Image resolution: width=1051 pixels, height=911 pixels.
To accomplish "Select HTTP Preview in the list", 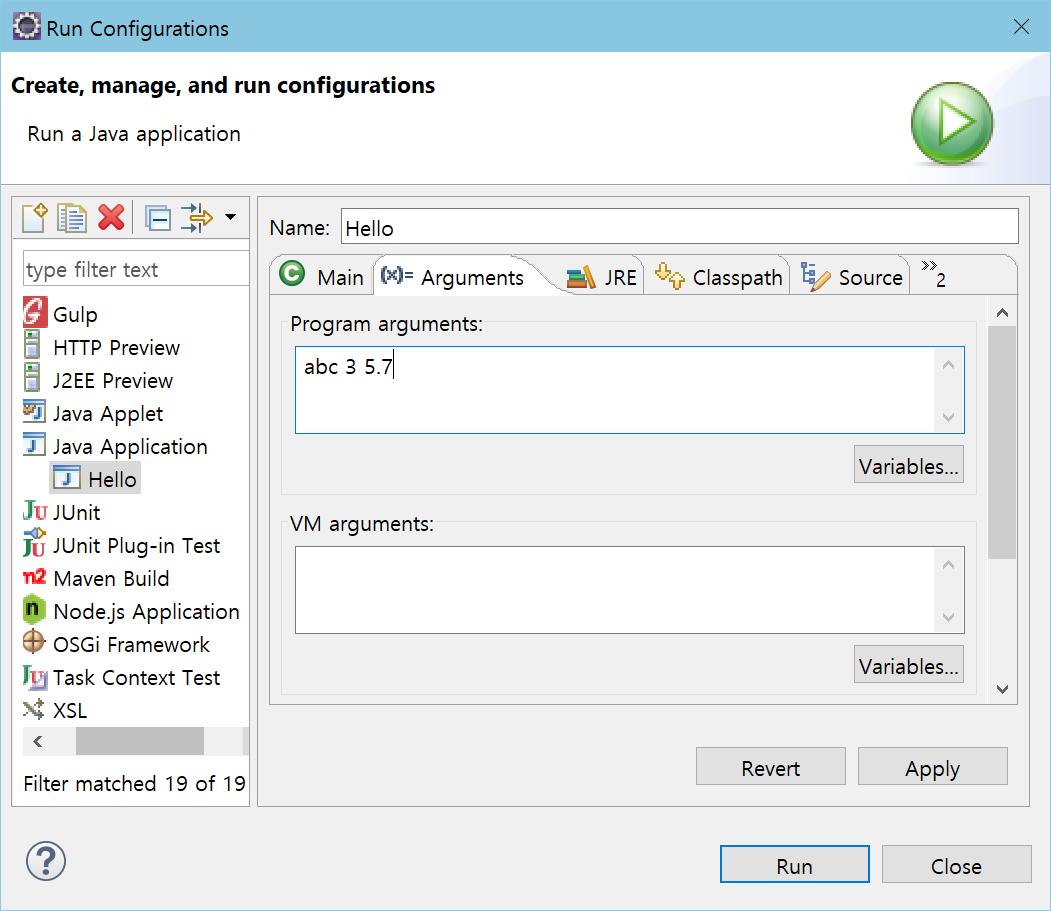I will click(x=102, y=347).
